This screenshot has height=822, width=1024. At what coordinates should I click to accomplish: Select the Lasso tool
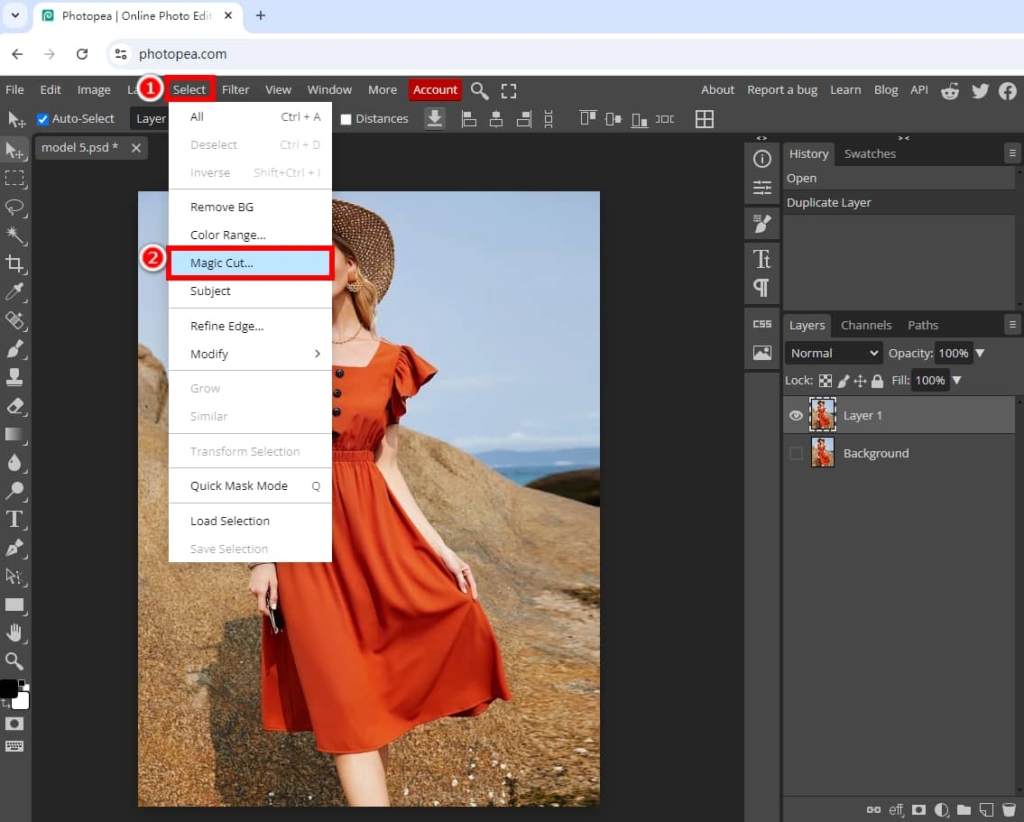15,208
